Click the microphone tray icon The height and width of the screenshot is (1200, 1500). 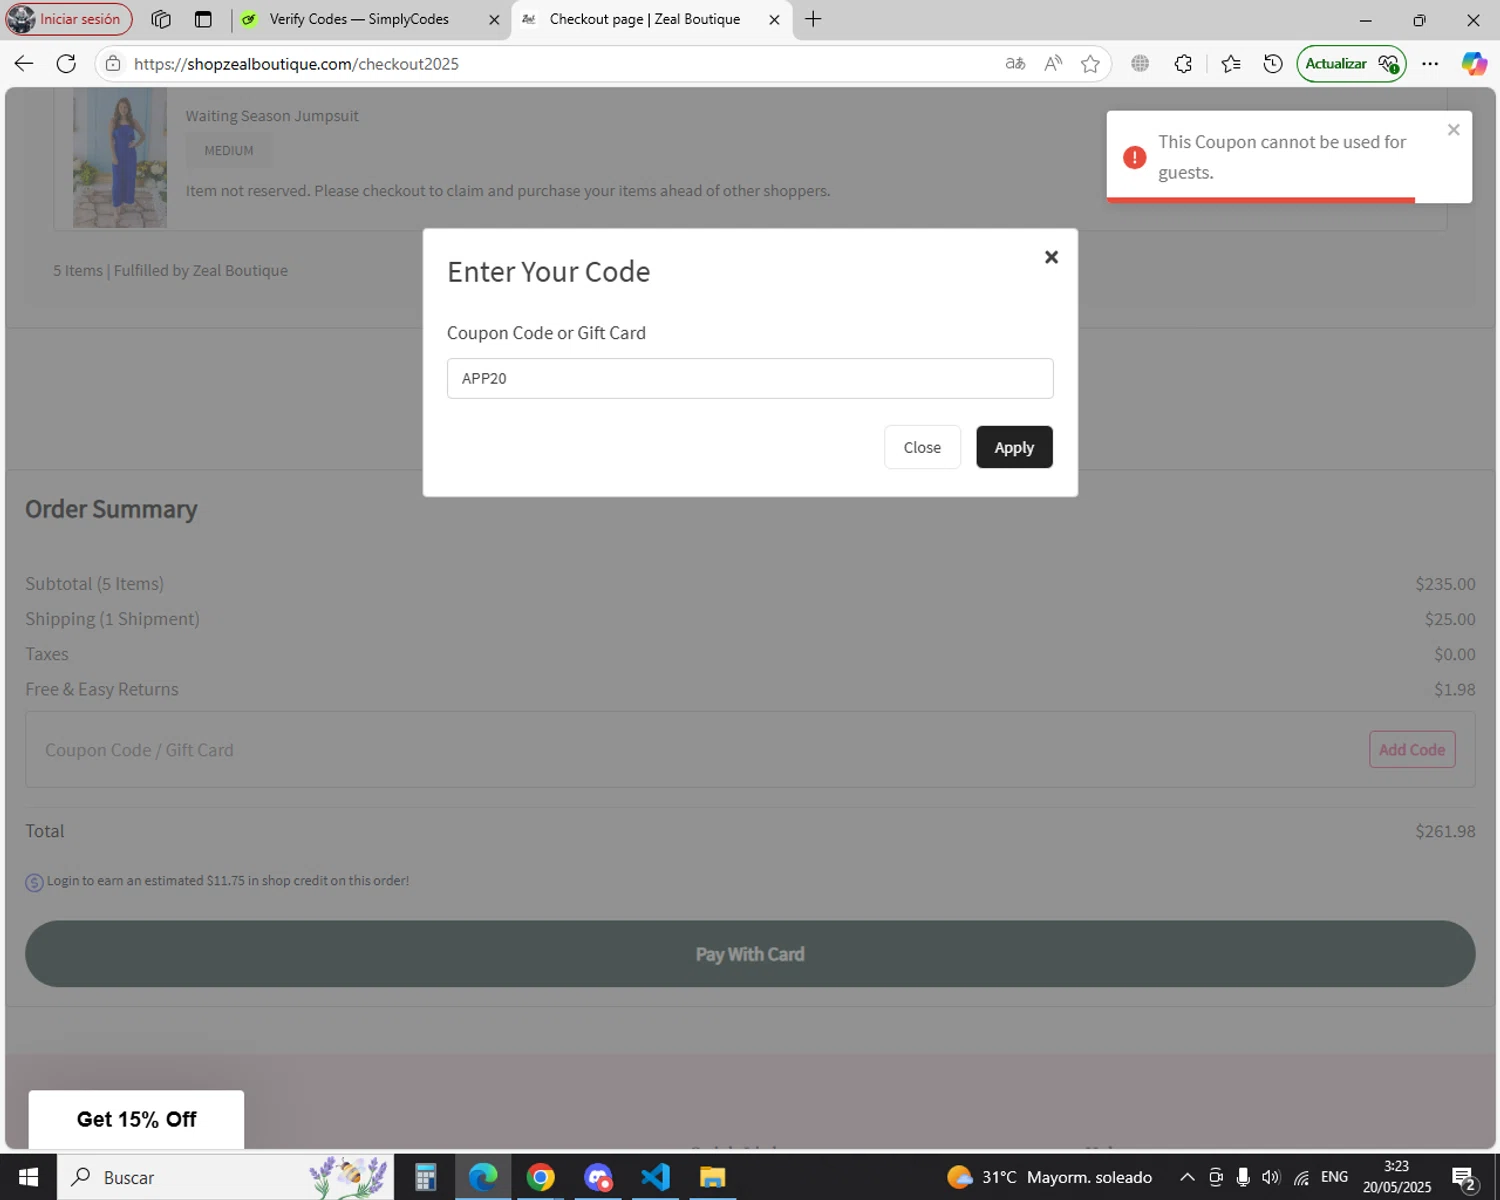(1243, 1177)
